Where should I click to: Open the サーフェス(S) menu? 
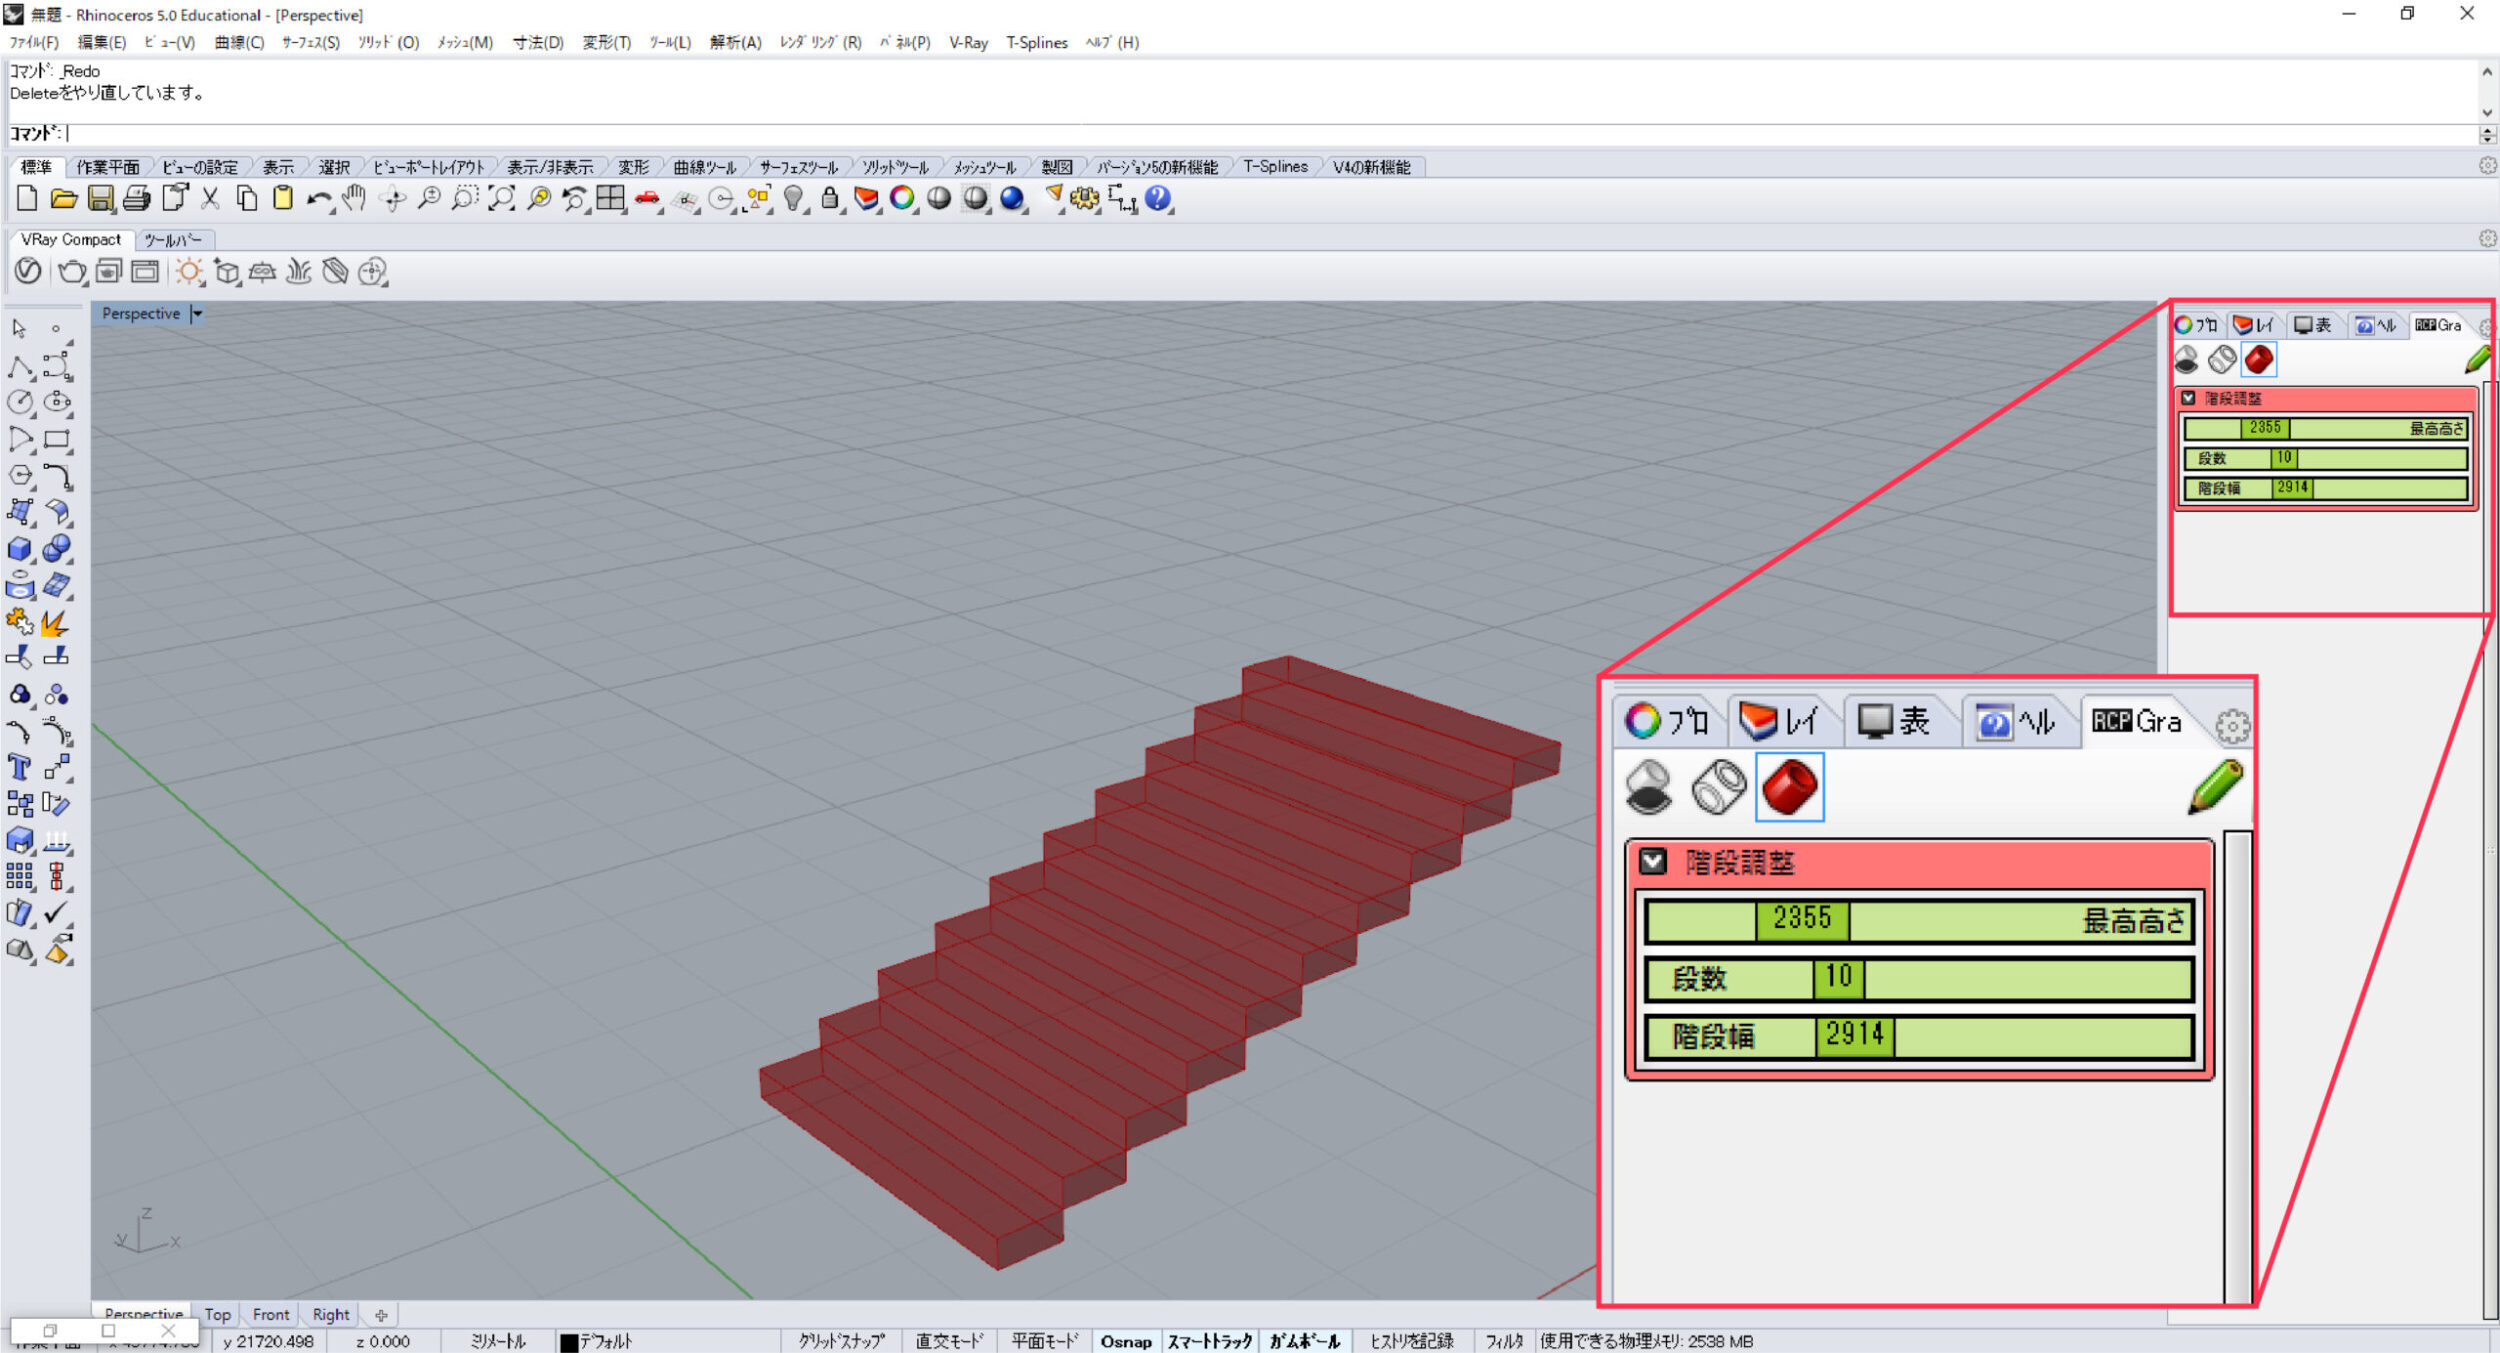[x=310, y=42]
